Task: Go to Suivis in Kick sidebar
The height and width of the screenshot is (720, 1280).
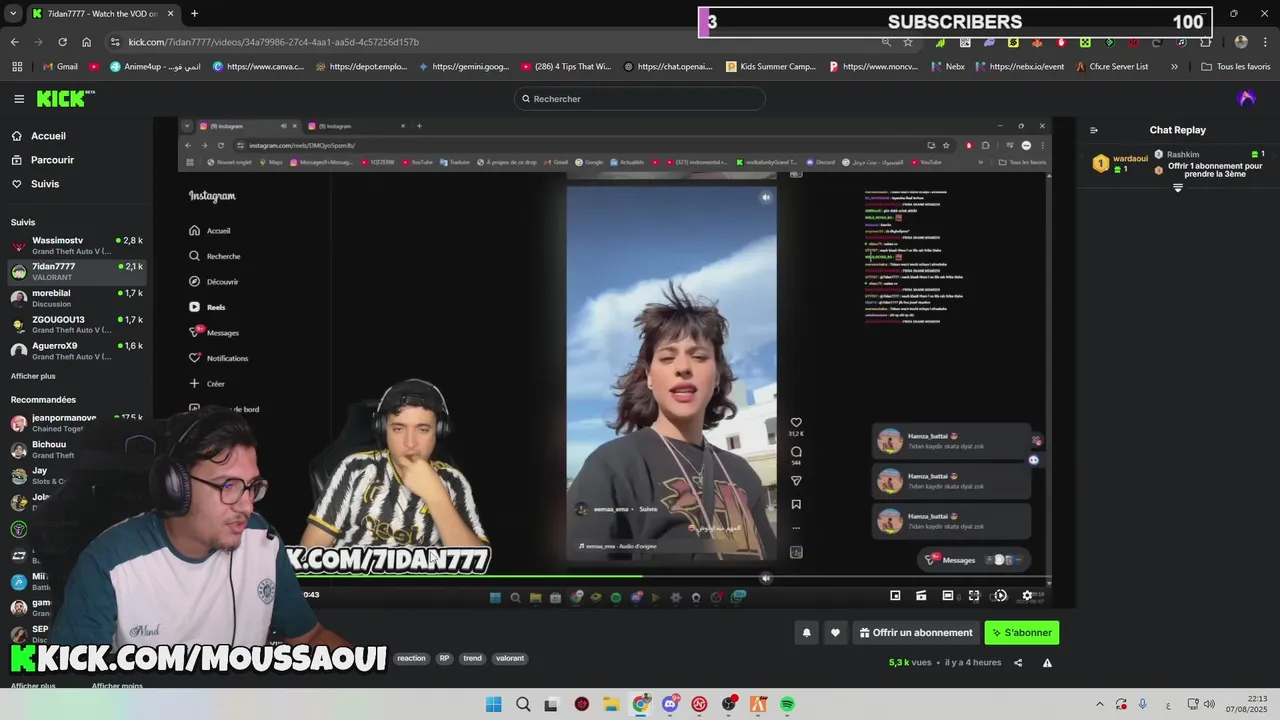Action: [x=36, y=184]
